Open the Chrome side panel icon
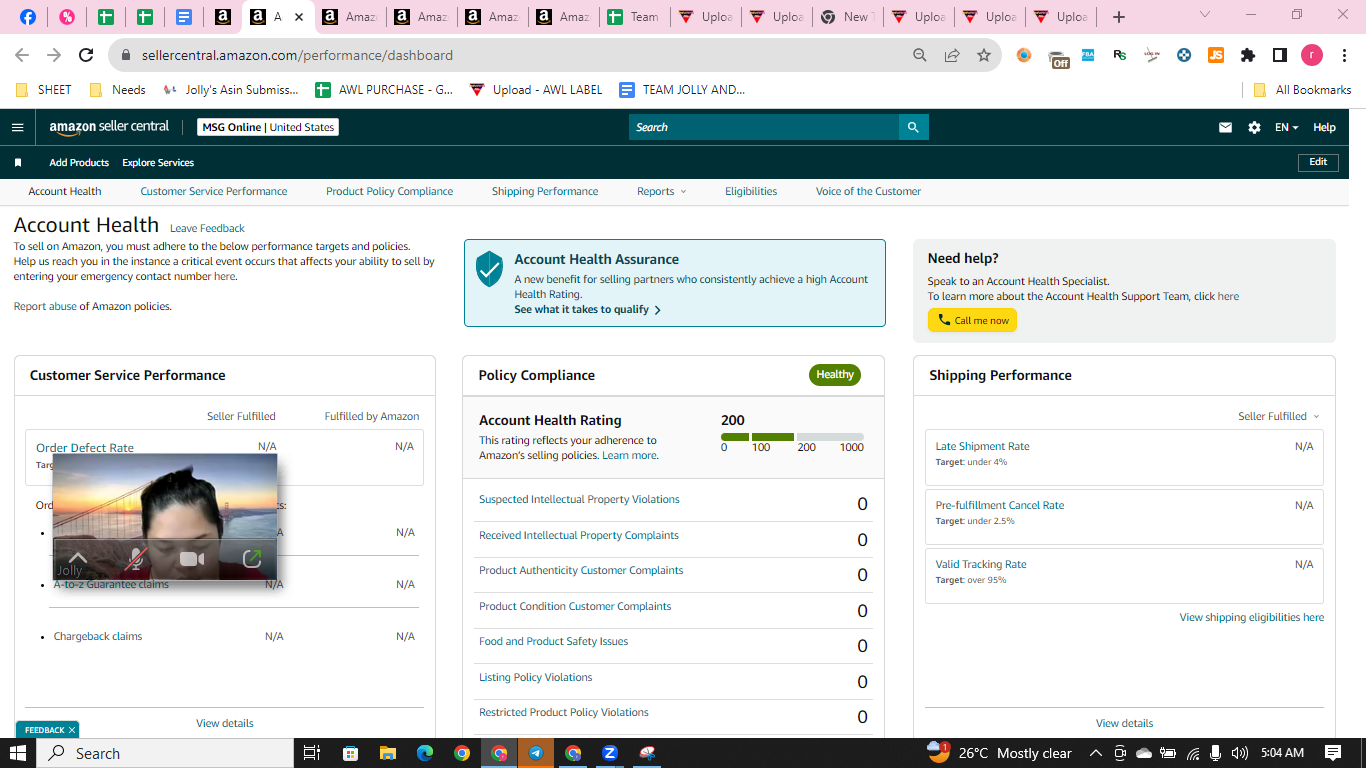 click(1280, 55)
